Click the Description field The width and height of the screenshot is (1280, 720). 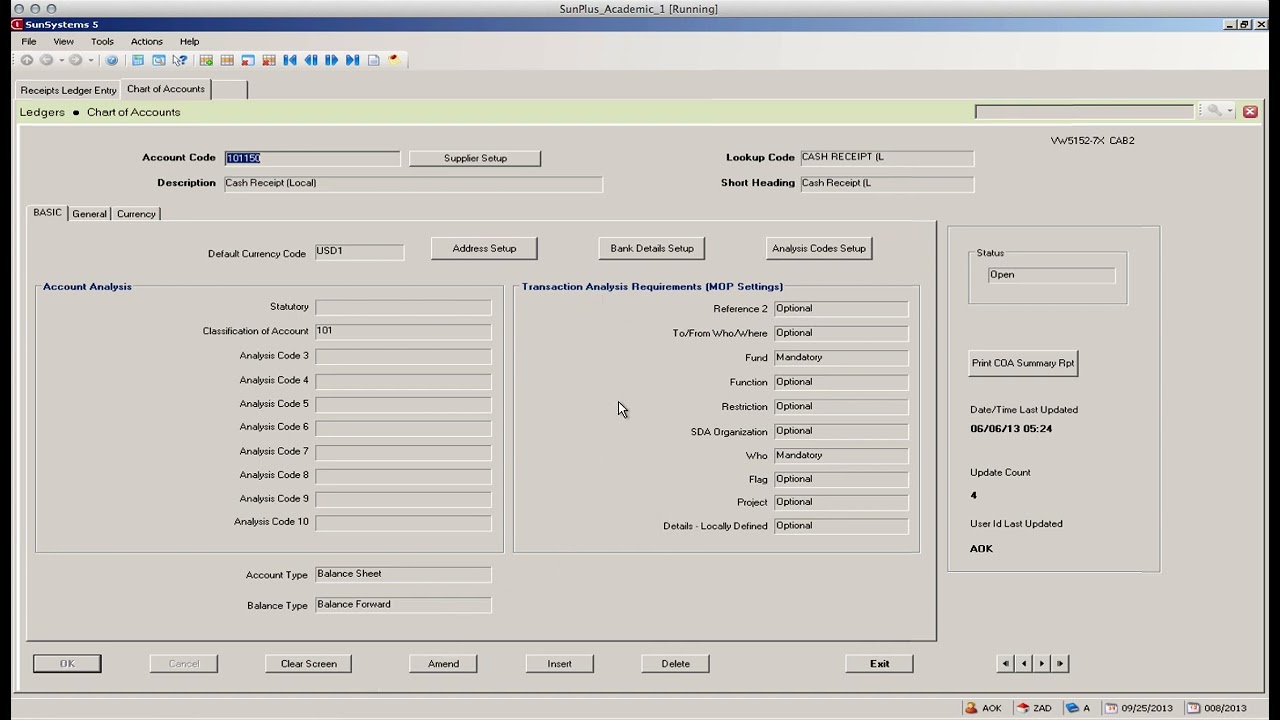[413, 183]
